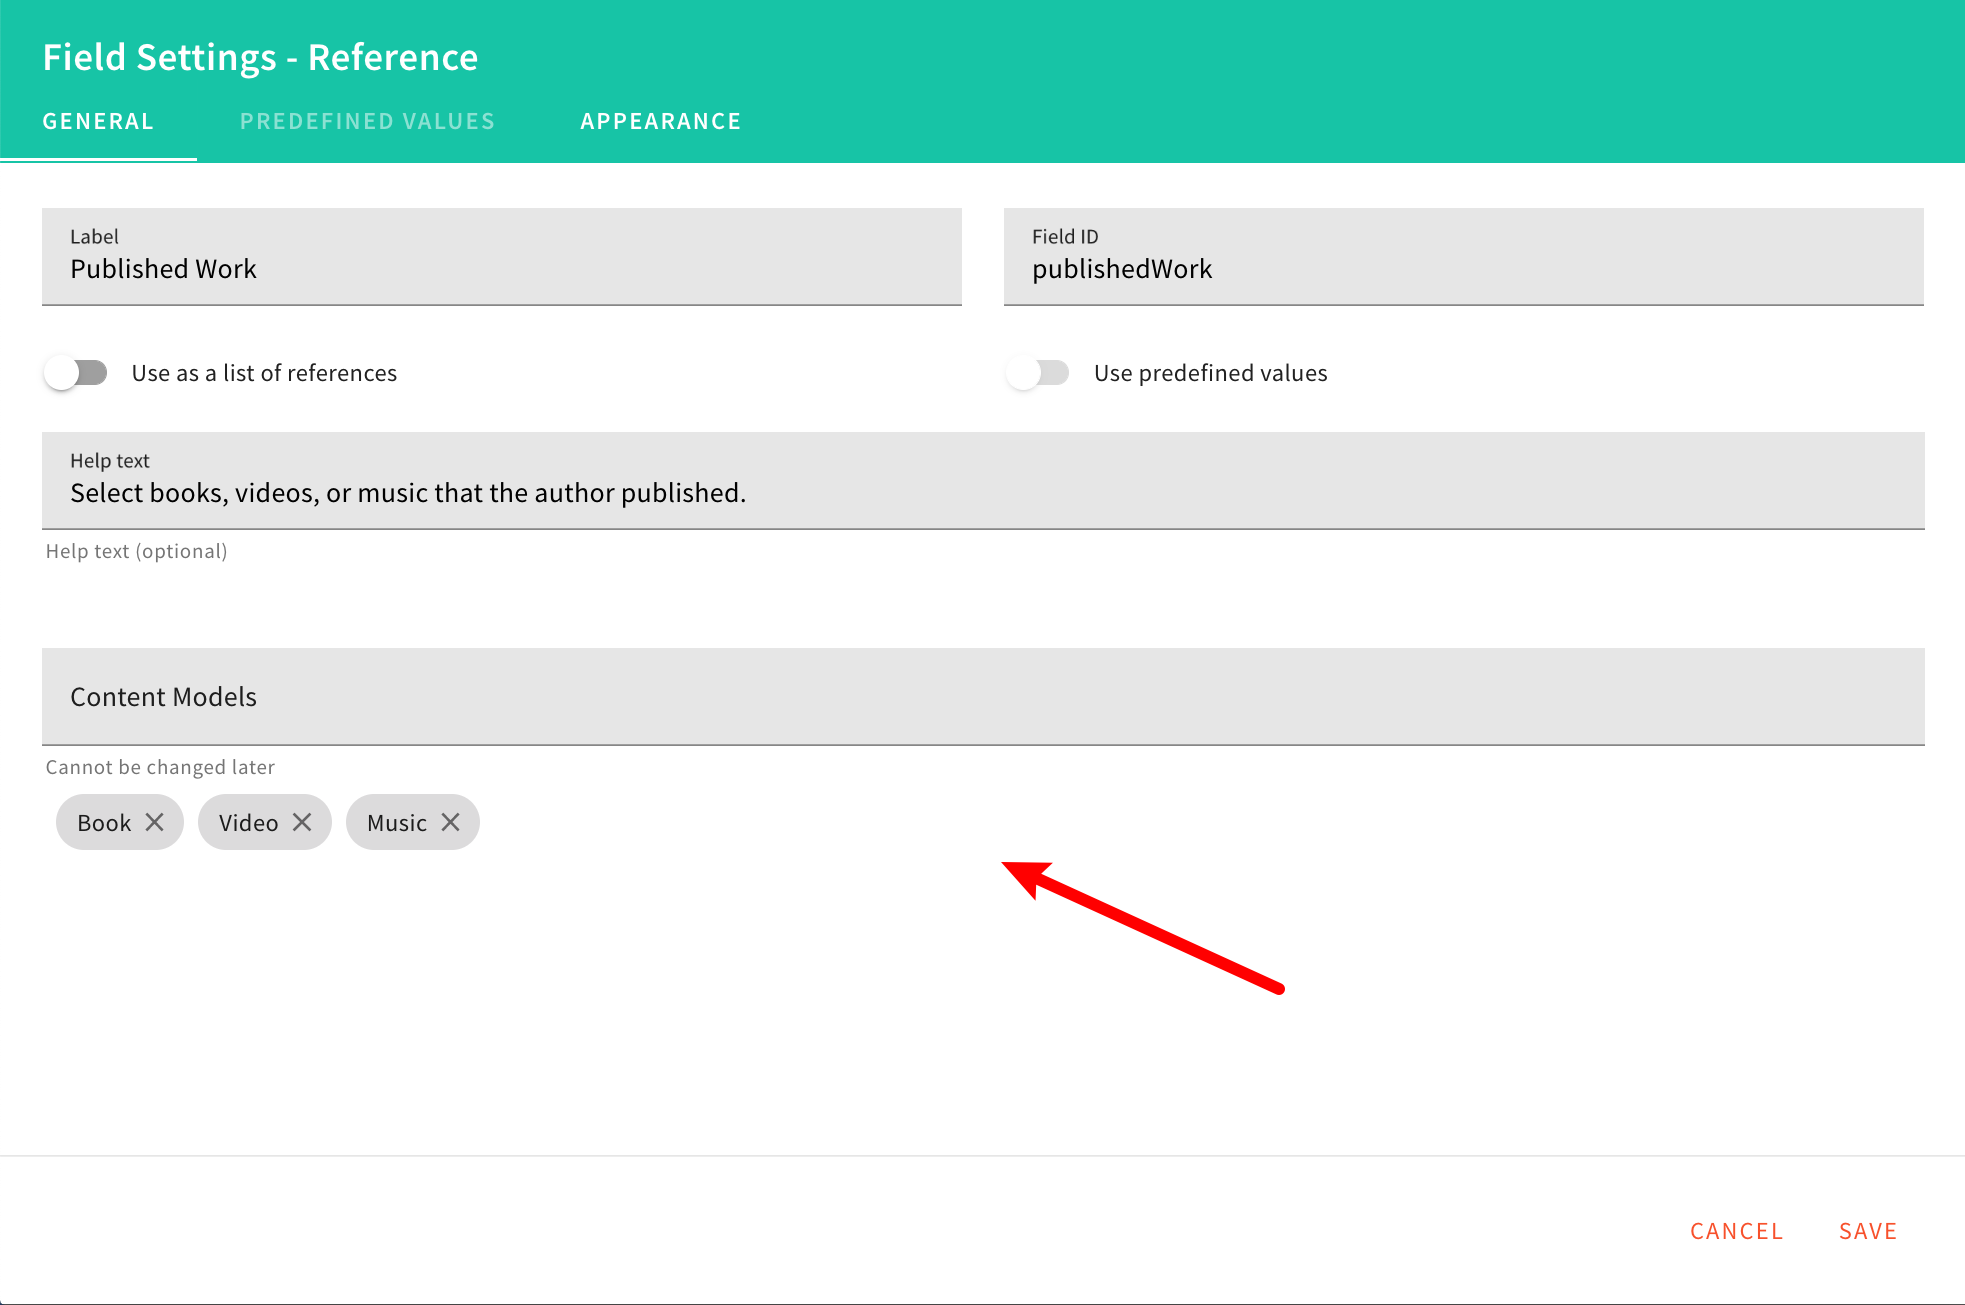Viewport: 1965px width, 1305px height.
Task: Open the Appearance tab
Action: coord(660,120)
